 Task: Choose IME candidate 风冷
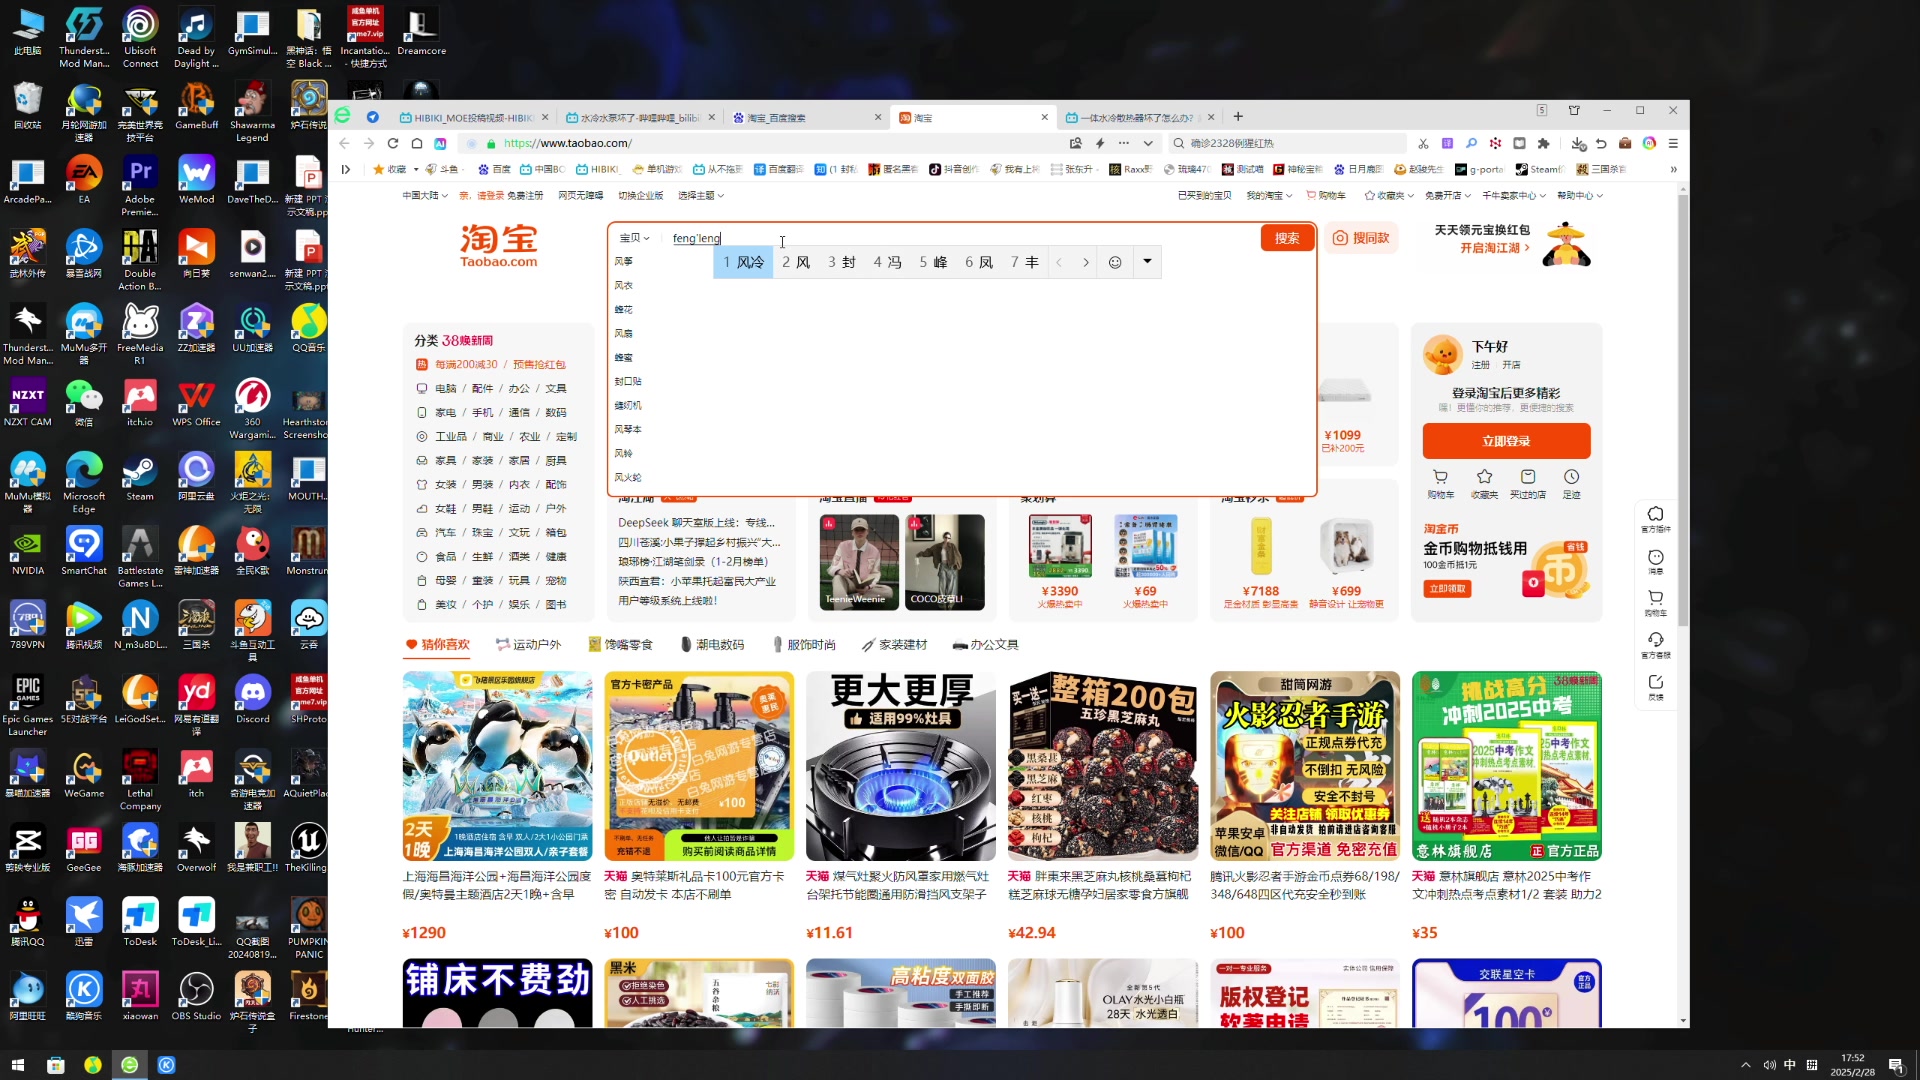coord(743,262)
